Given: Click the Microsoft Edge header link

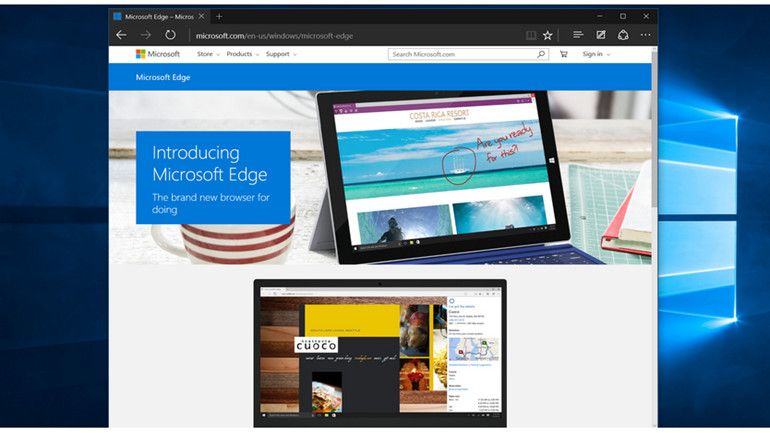Looking at the screenshot, I should 163,77.
